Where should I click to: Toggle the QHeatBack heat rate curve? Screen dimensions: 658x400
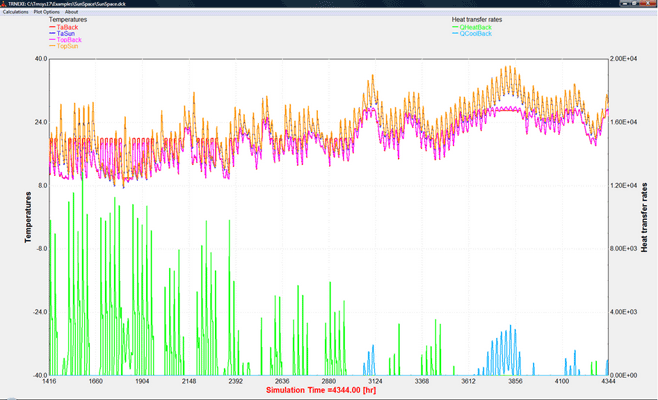(476, 27)
